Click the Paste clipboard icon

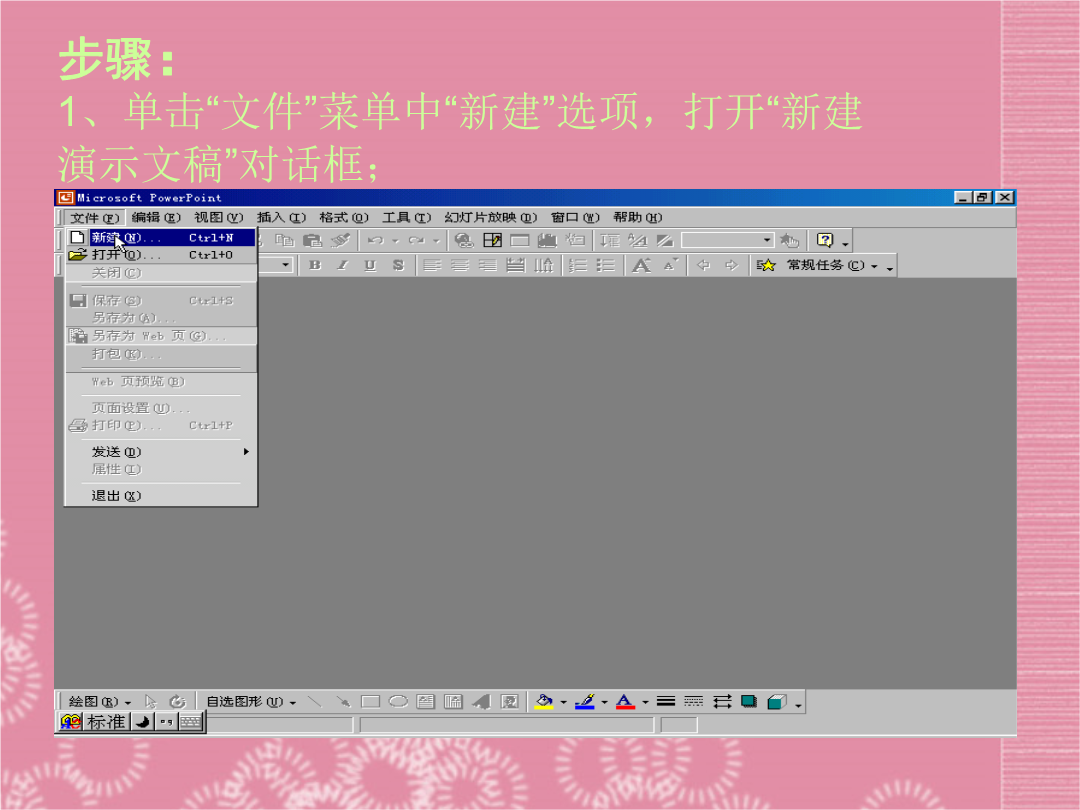click(313, 240)
